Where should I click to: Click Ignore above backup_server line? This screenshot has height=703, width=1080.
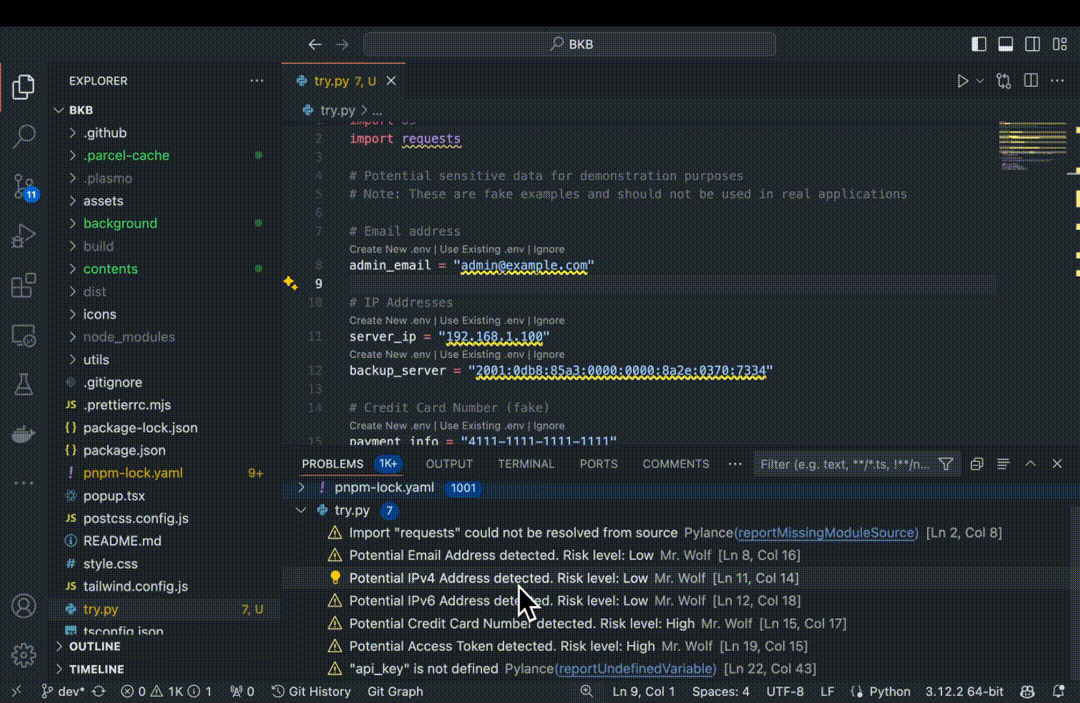(549, 355)
